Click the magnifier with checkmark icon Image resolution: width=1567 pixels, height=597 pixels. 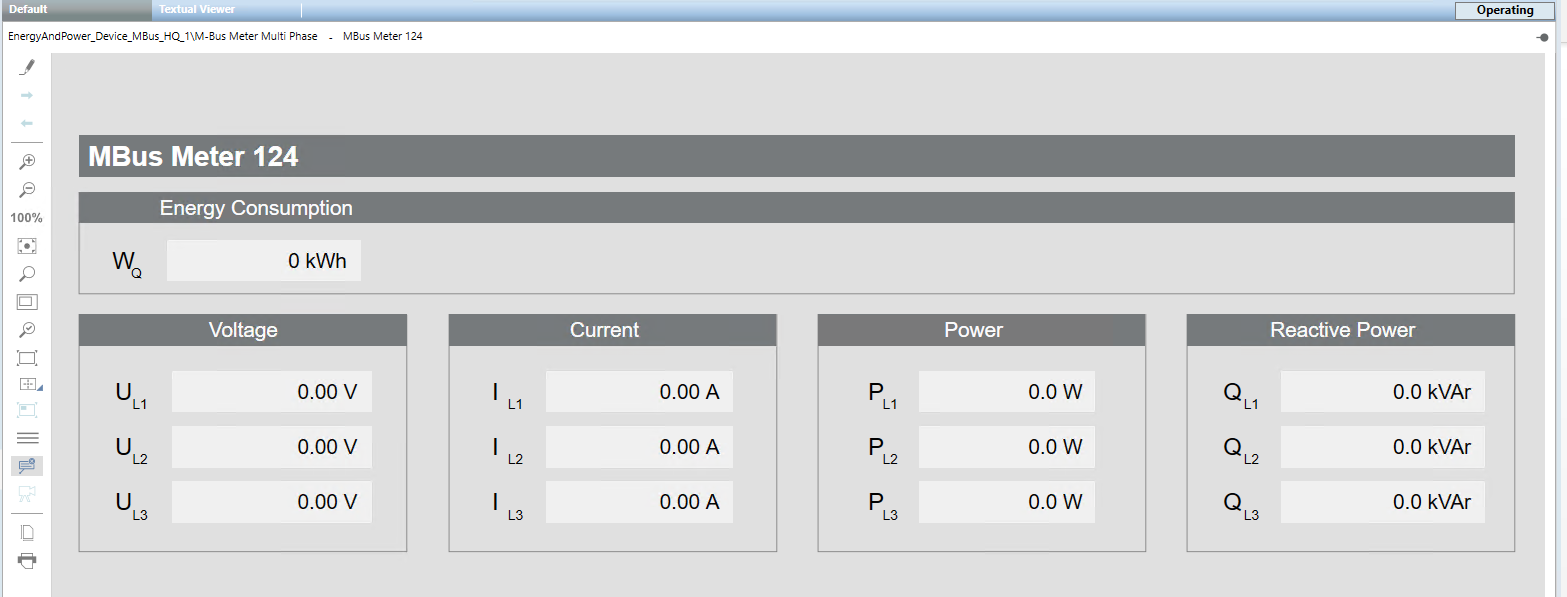point(27,330)
